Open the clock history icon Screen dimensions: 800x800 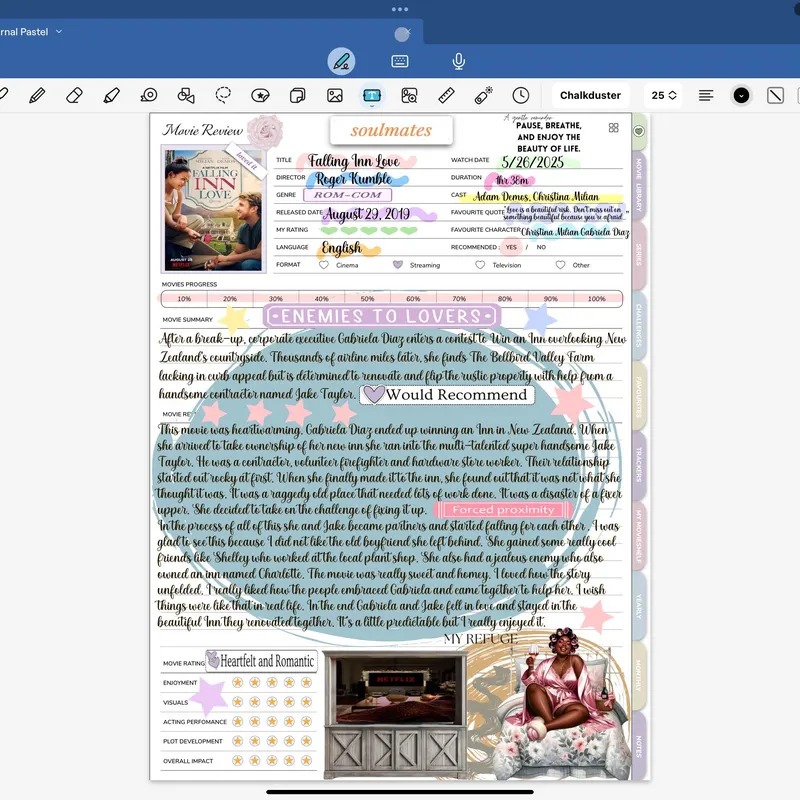(x=520, y=95)
